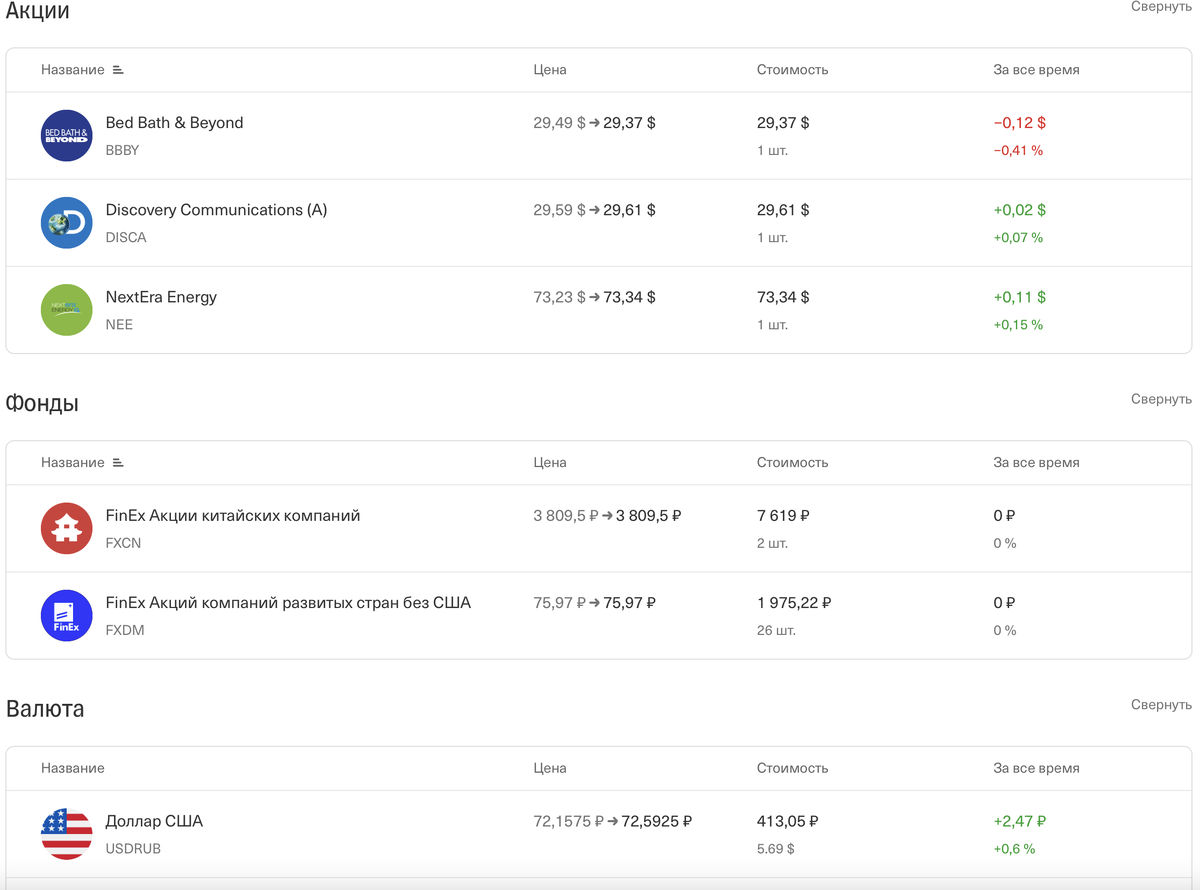Viewport: 1200px width, 890px height.
Task: Click the red FXCN pagoda icon
Action: tap(67, 529)
